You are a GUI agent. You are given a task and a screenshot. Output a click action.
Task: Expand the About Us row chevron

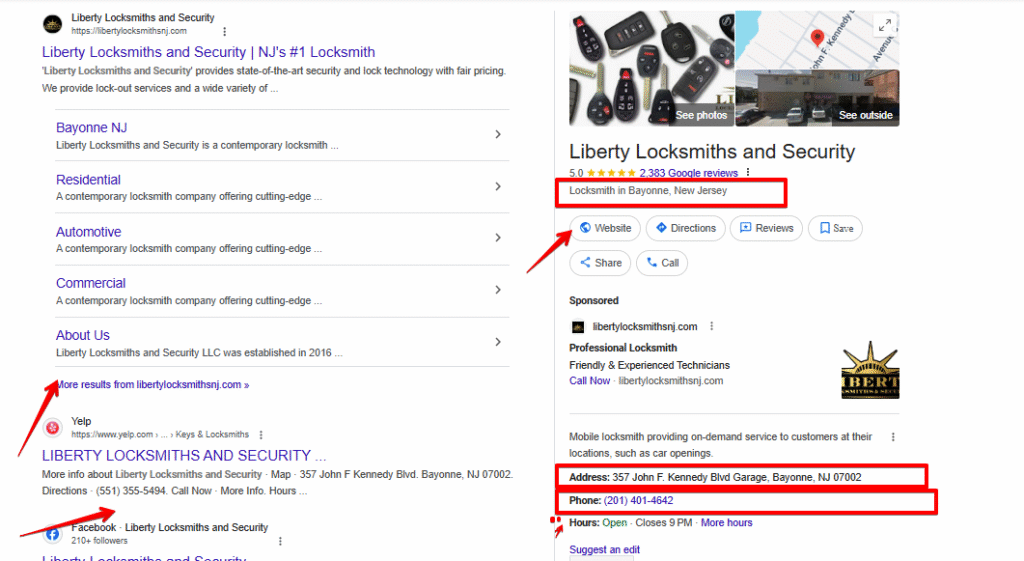coord(498,342)
